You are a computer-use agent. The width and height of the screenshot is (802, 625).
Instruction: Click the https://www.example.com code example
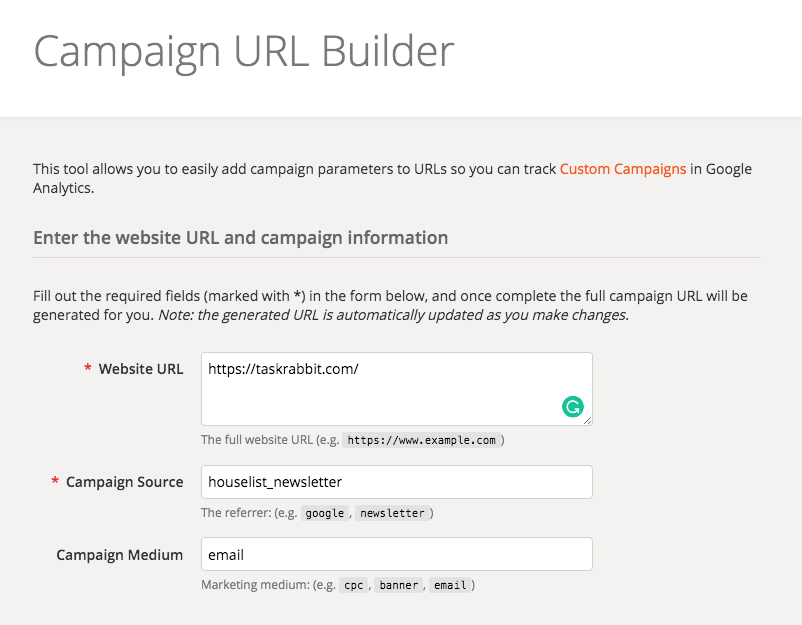click(x=421, y=440)
